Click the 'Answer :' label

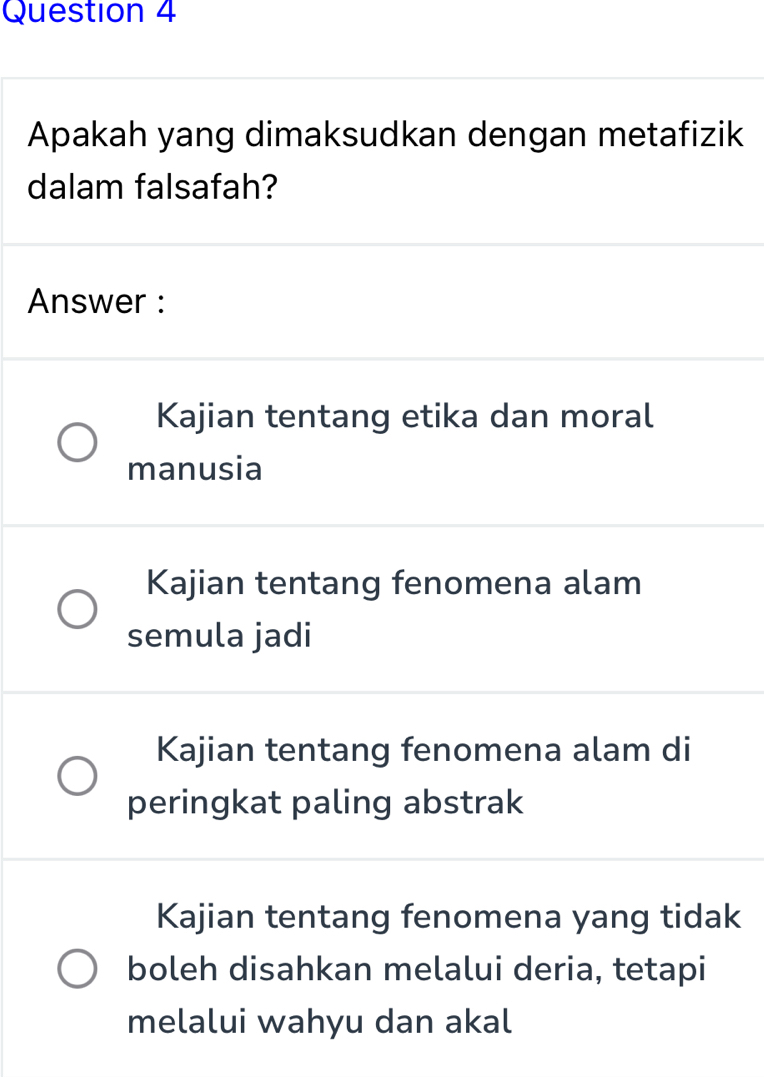pyautogui.click(x=96, y=301)
